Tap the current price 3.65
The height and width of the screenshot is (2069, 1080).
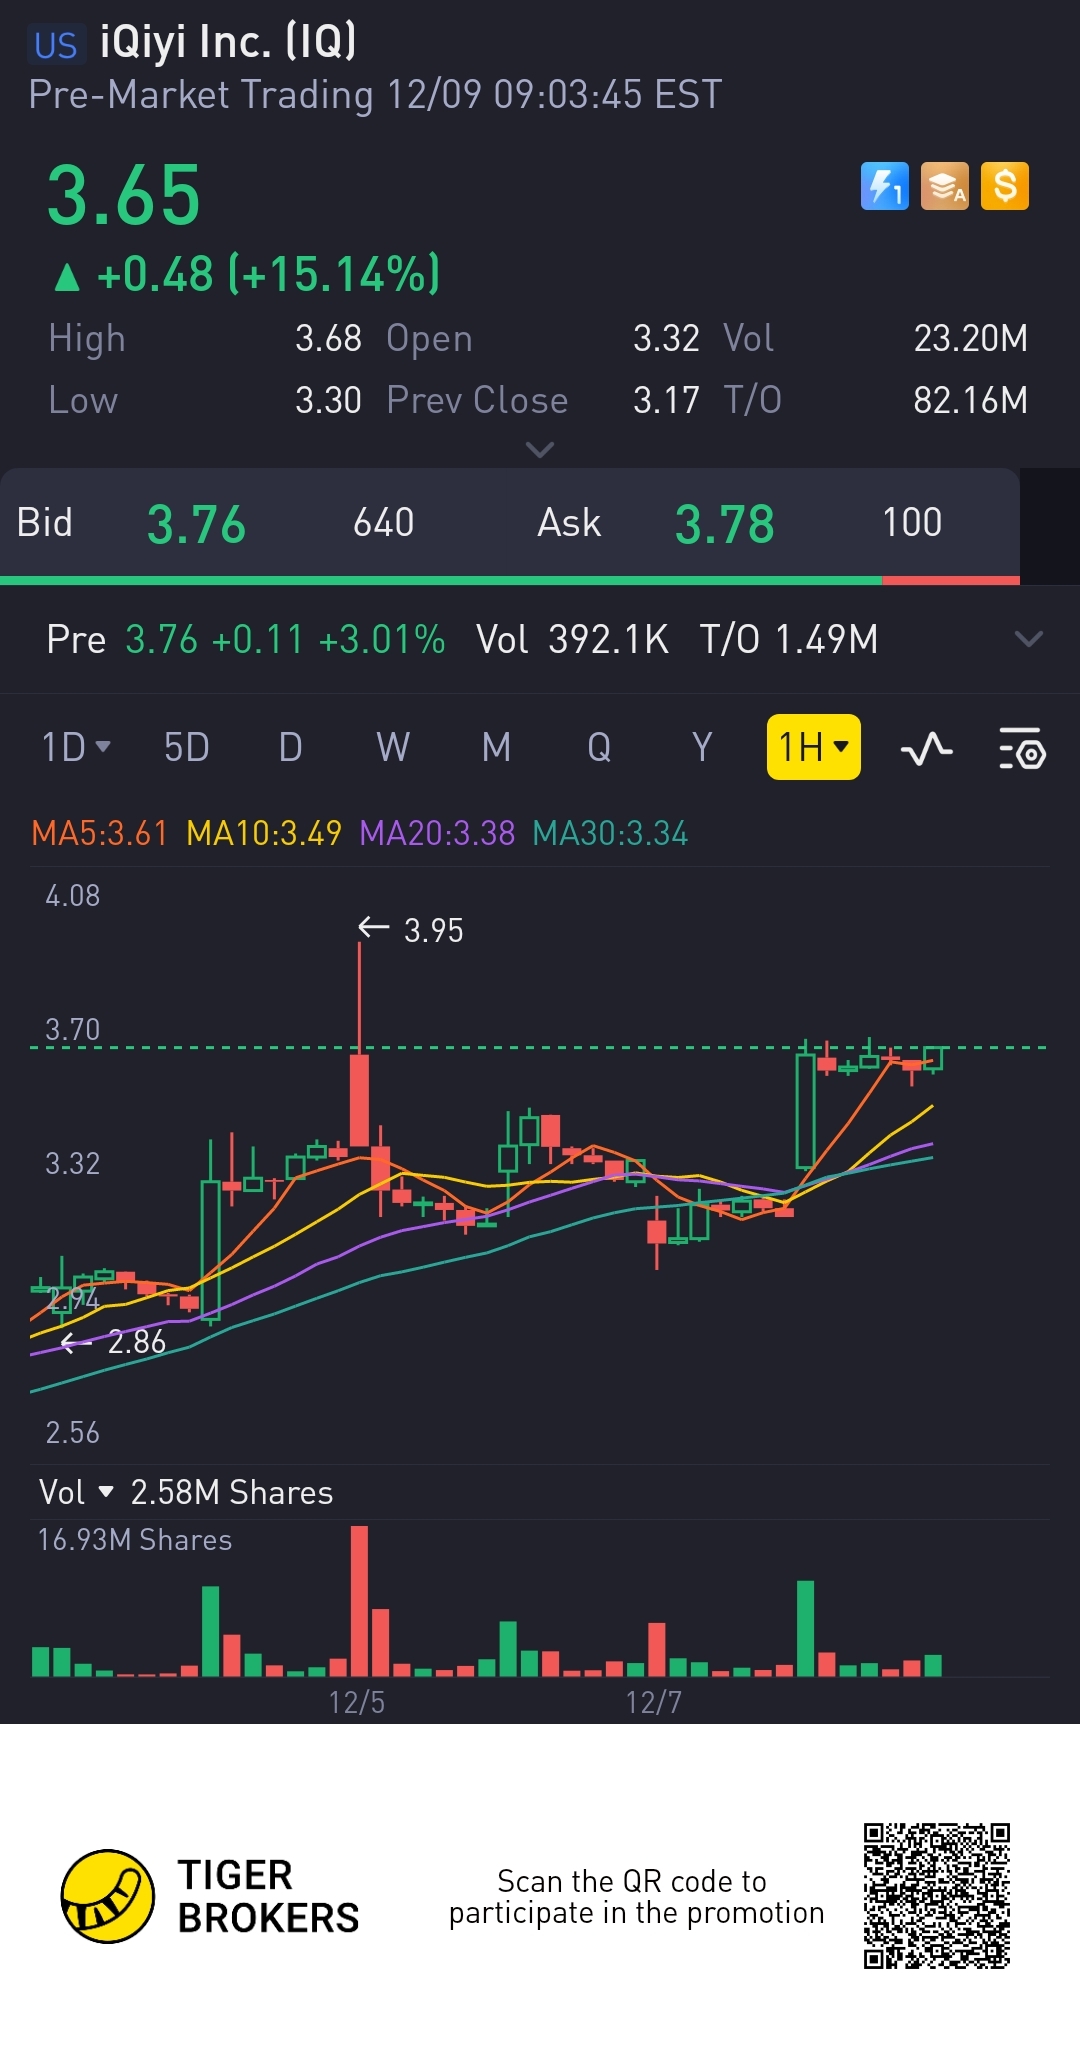tap(124, 195)
